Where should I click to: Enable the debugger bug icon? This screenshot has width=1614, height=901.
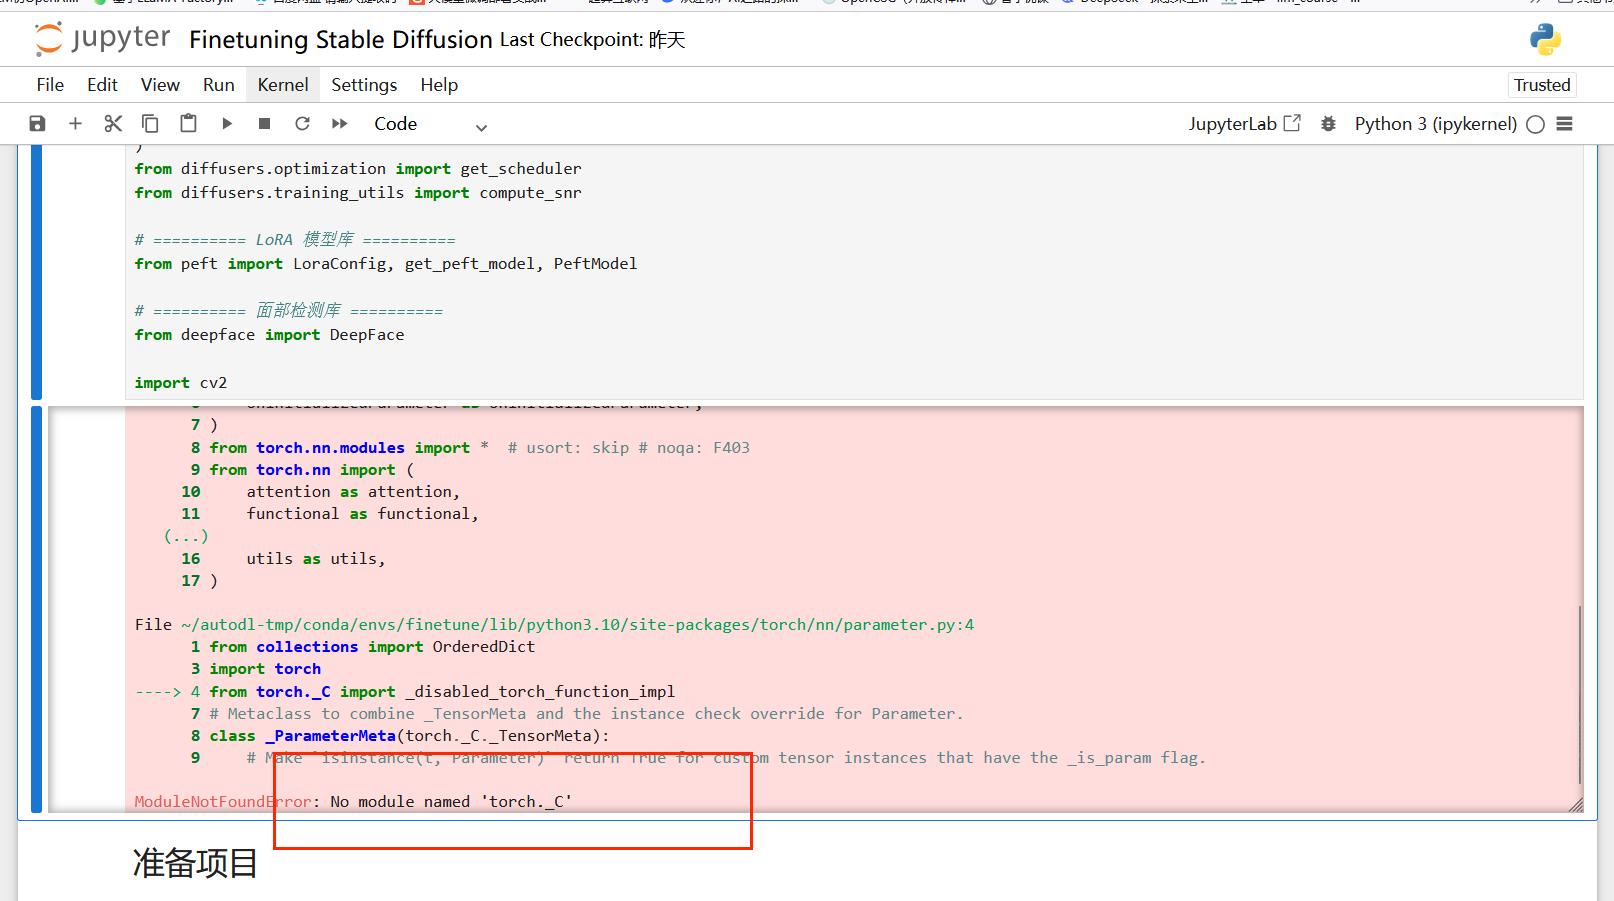(x=1328, y=124)
